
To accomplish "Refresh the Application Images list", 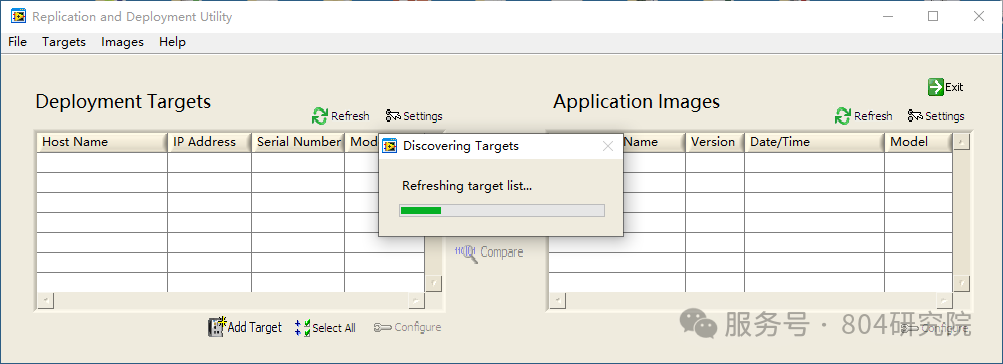I will click(864, 116).
